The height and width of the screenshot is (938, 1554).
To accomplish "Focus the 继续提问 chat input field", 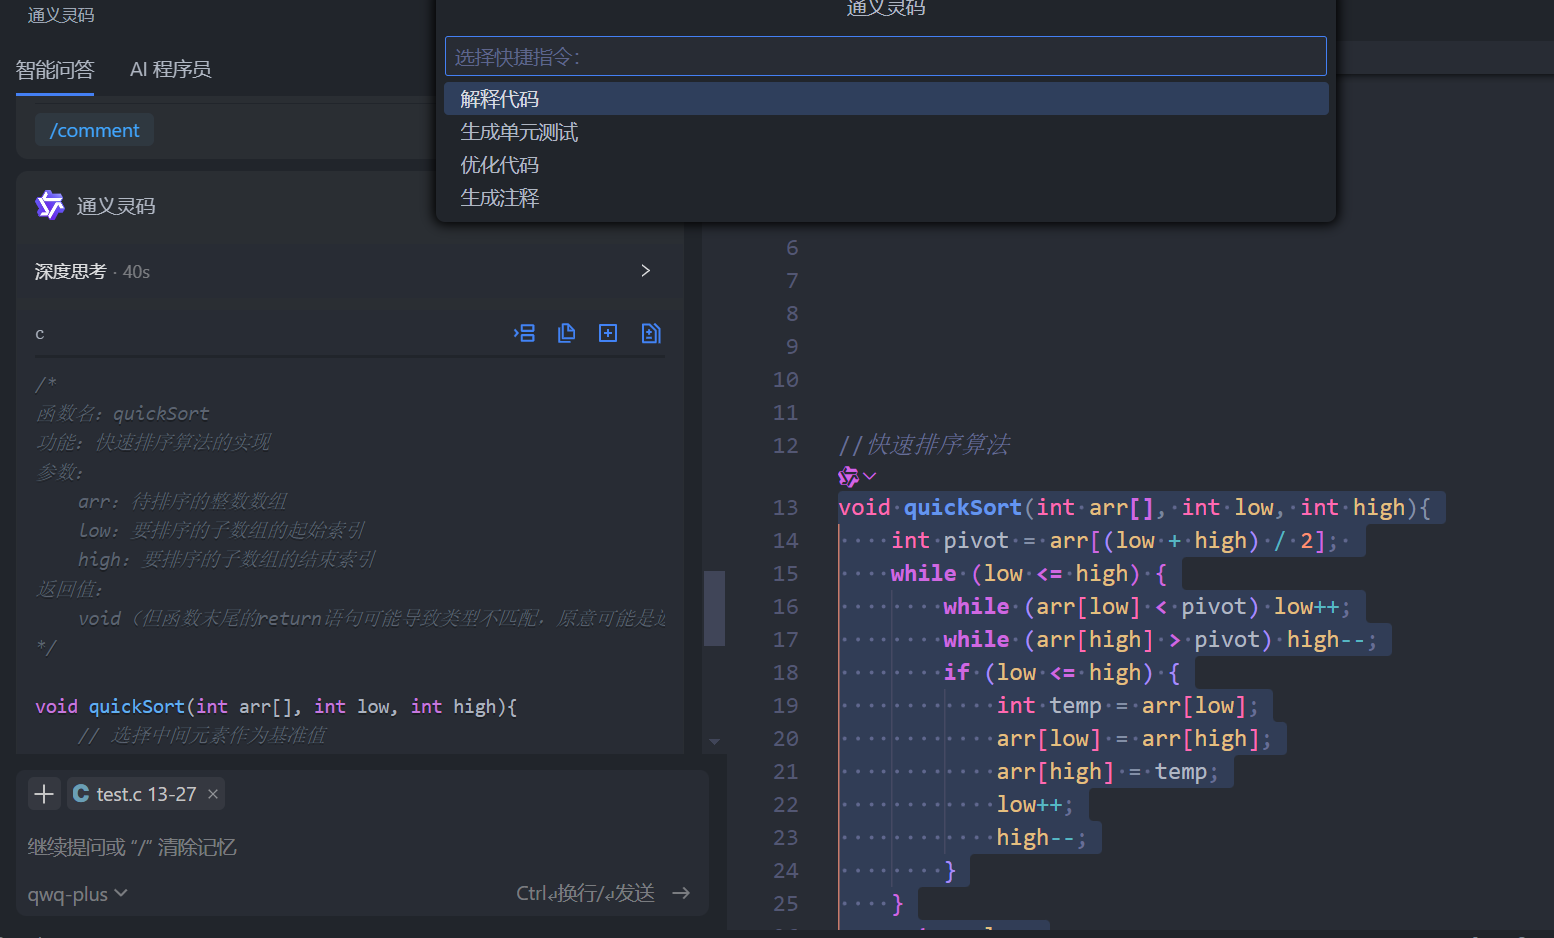I will [362, 847].
